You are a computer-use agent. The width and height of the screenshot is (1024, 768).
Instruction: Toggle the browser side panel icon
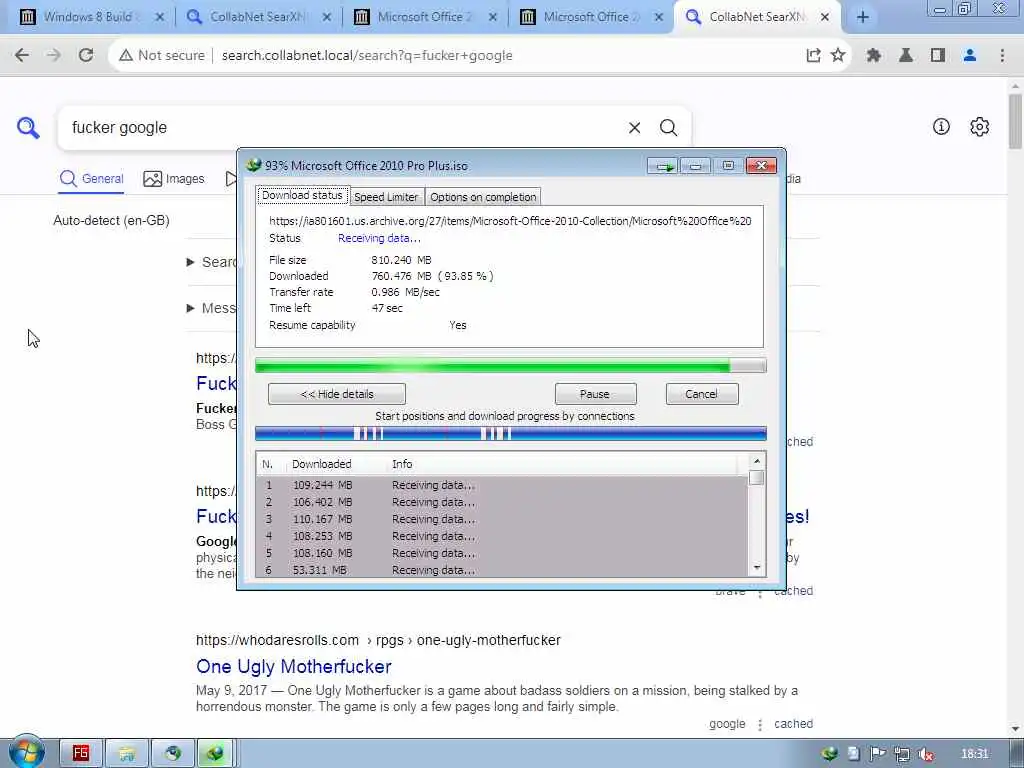point(938,56)
